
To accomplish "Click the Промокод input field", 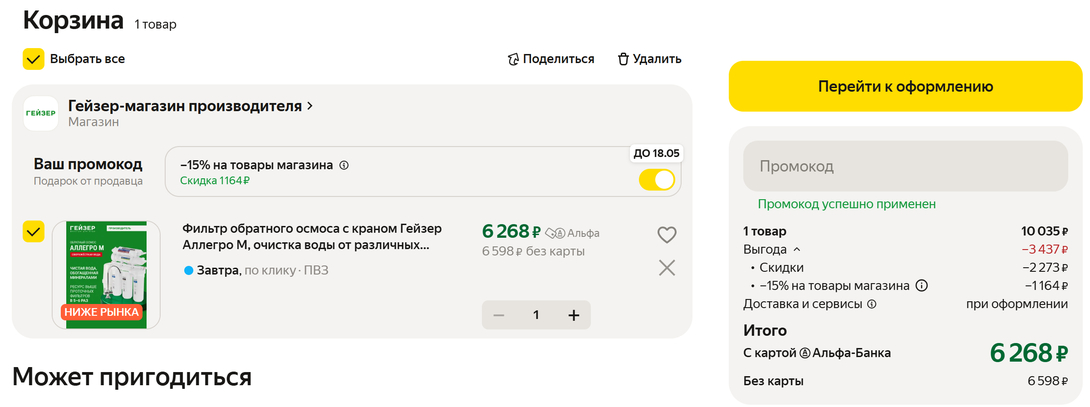I will click(x=904, y=166).
